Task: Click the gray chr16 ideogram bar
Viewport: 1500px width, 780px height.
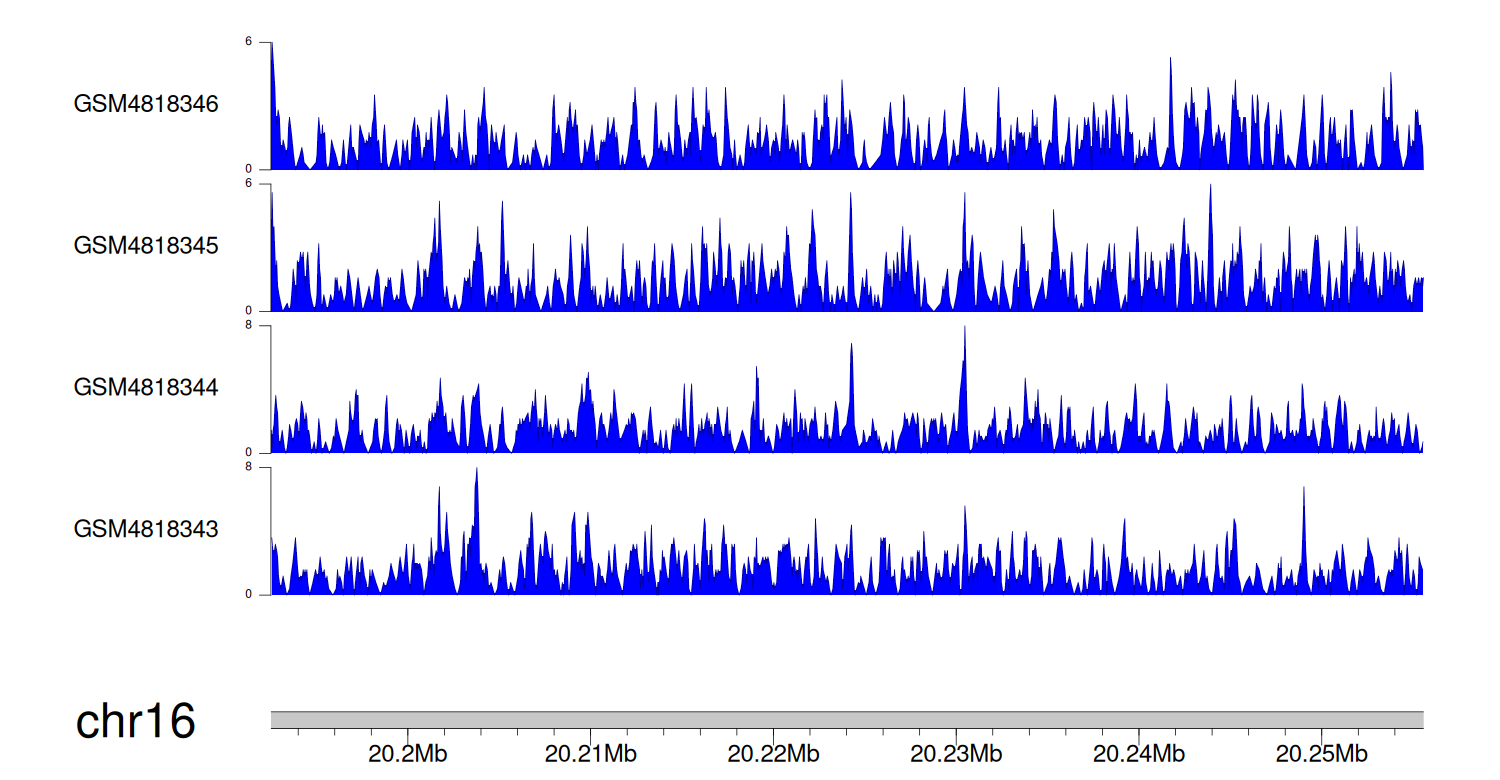Action: 846,720
